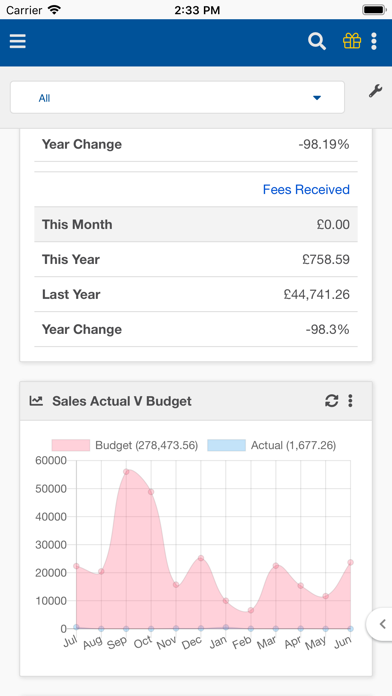Click the dropdown arrow in All selector
The width and height of the screenshot is (392, 696).
click(x=317, y=98)
